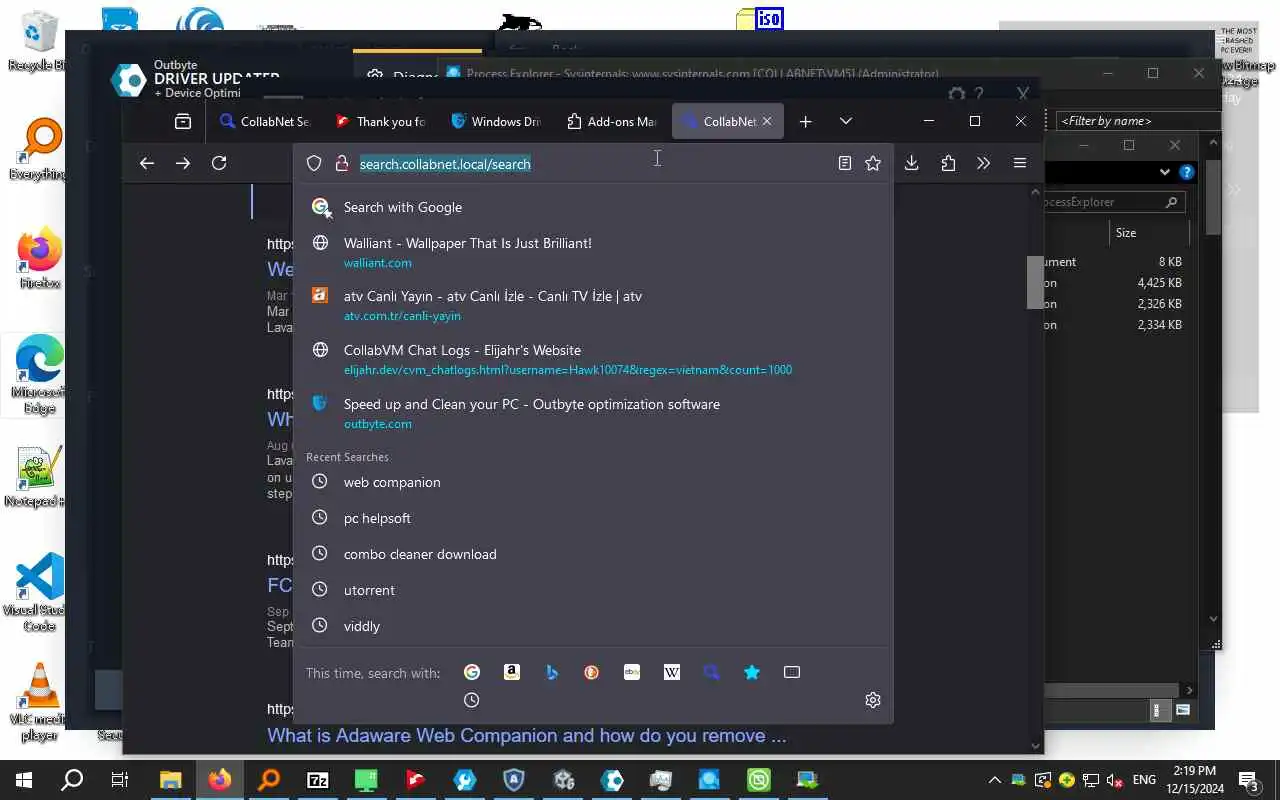The height and width of the screenshot is (800, 1280).
Task: Open the CollabVM Chat Logs suggestion
Action: [x=592, y=359]
